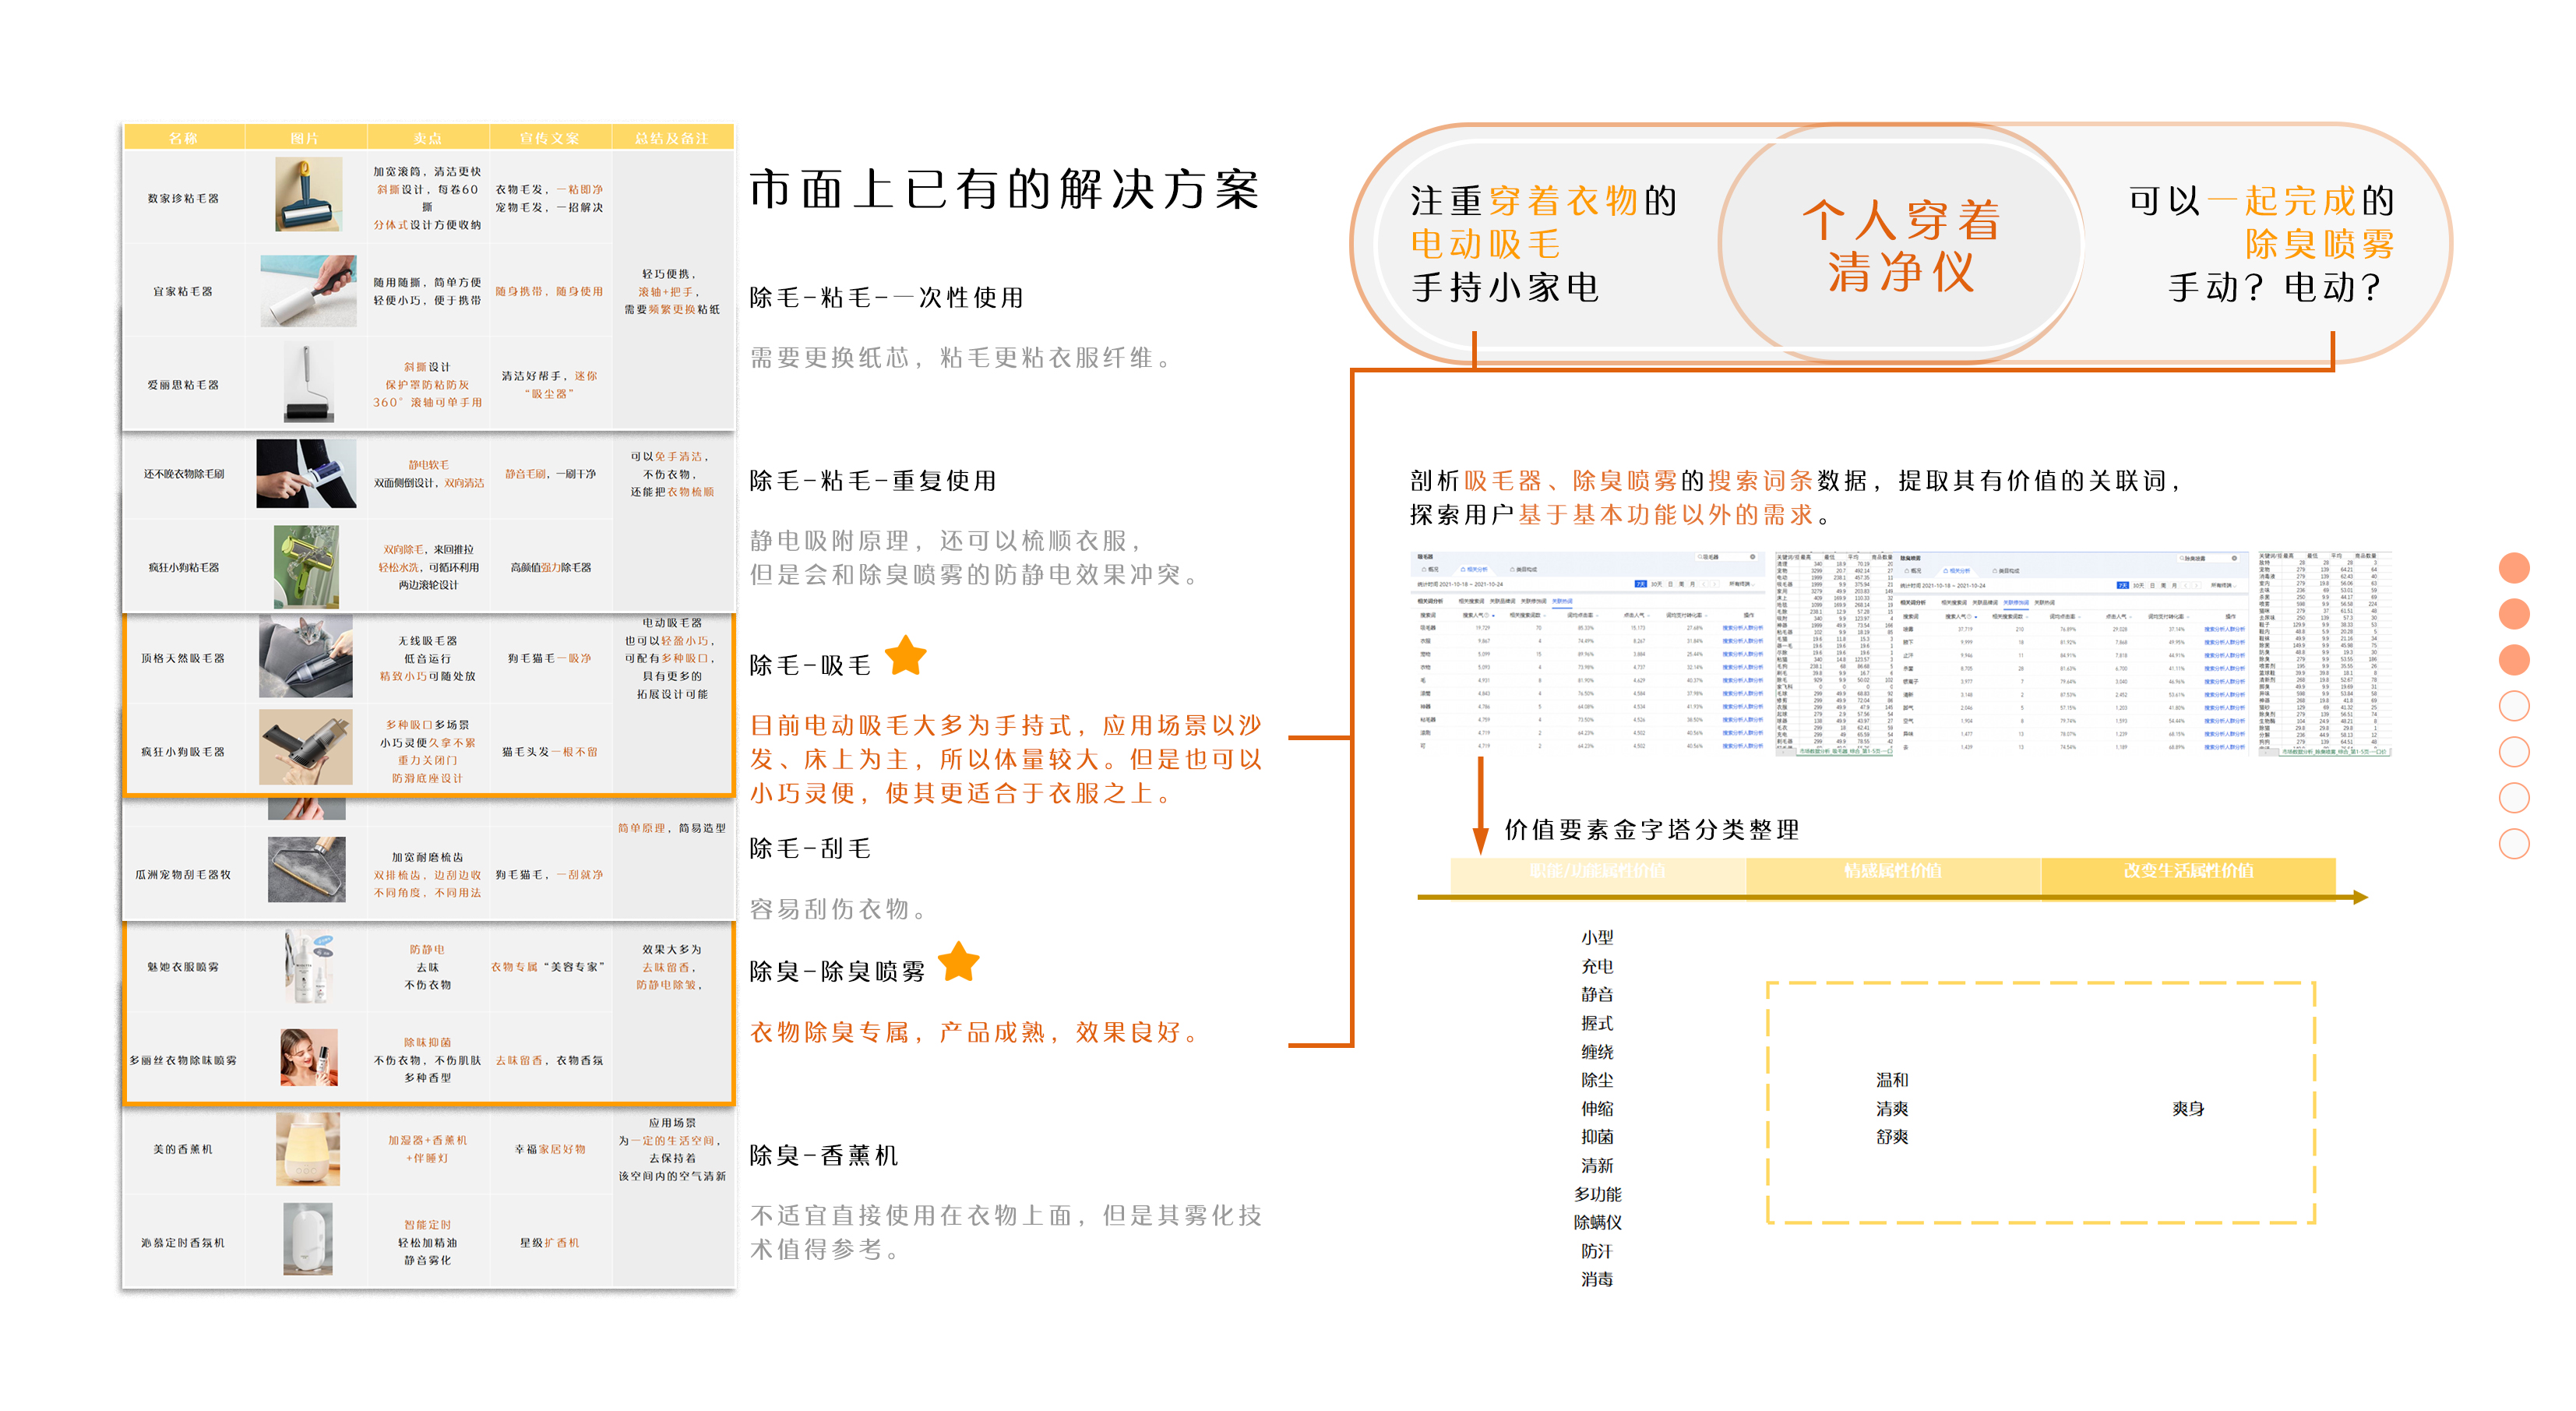Viewport: 2576px width, 1411px height.
Task: Click the 除螨仪 keyword in function list
Action: (1597, 1222)
